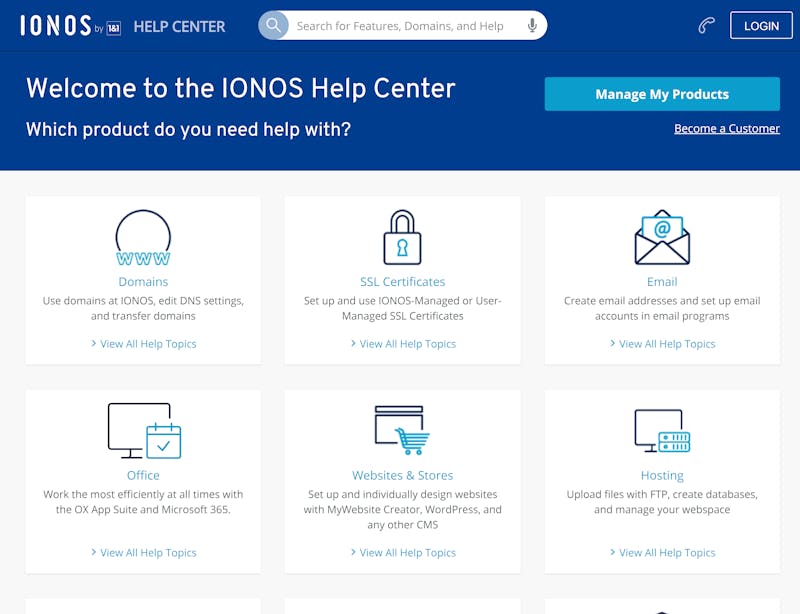Select the SSL Certificates padlock icon
800x614 pixels.
point(402,237)
